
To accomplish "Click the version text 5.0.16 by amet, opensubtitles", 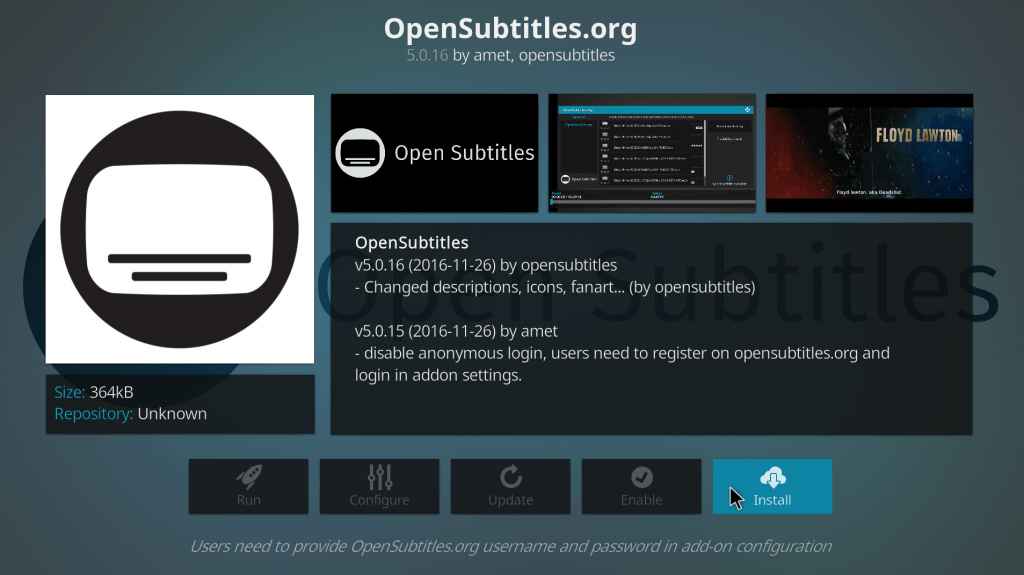I will (x=511, y=55).
